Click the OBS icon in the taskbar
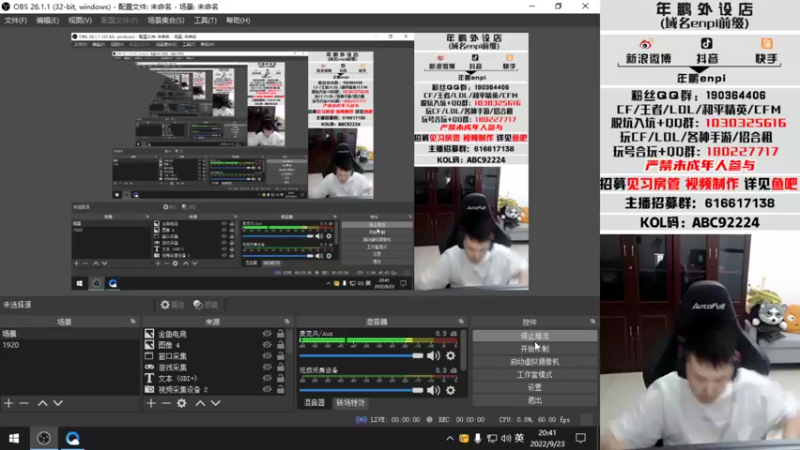Screen dimensions: 800x450 pos(44,438)
